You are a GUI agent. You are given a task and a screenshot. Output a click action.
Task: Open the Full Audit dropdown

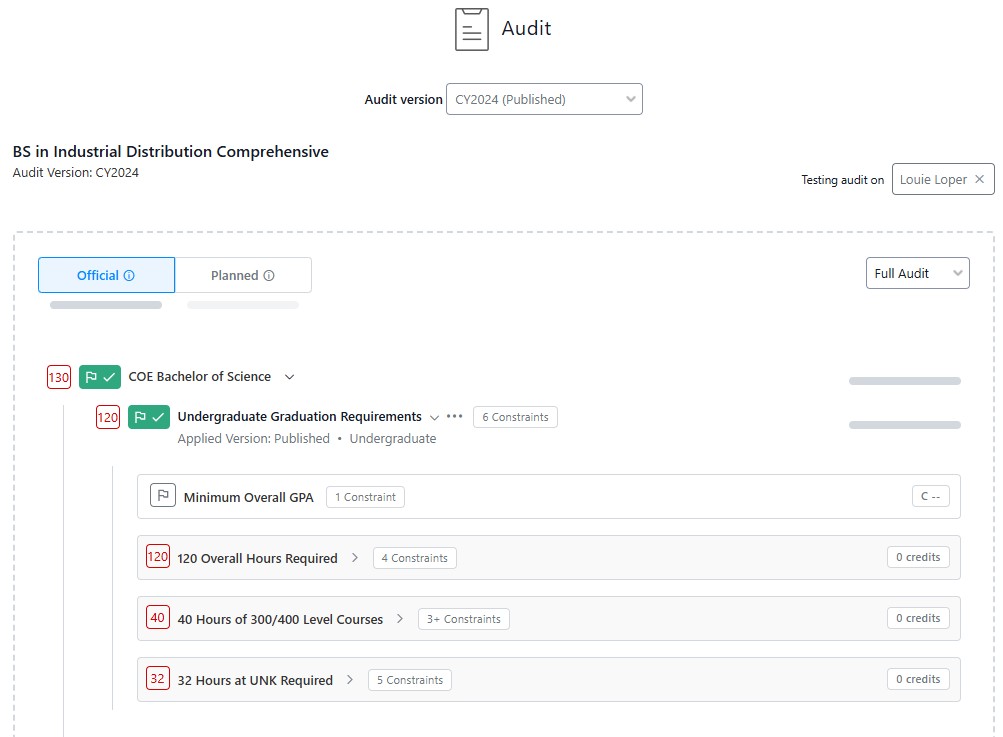[x=917, y=273]
